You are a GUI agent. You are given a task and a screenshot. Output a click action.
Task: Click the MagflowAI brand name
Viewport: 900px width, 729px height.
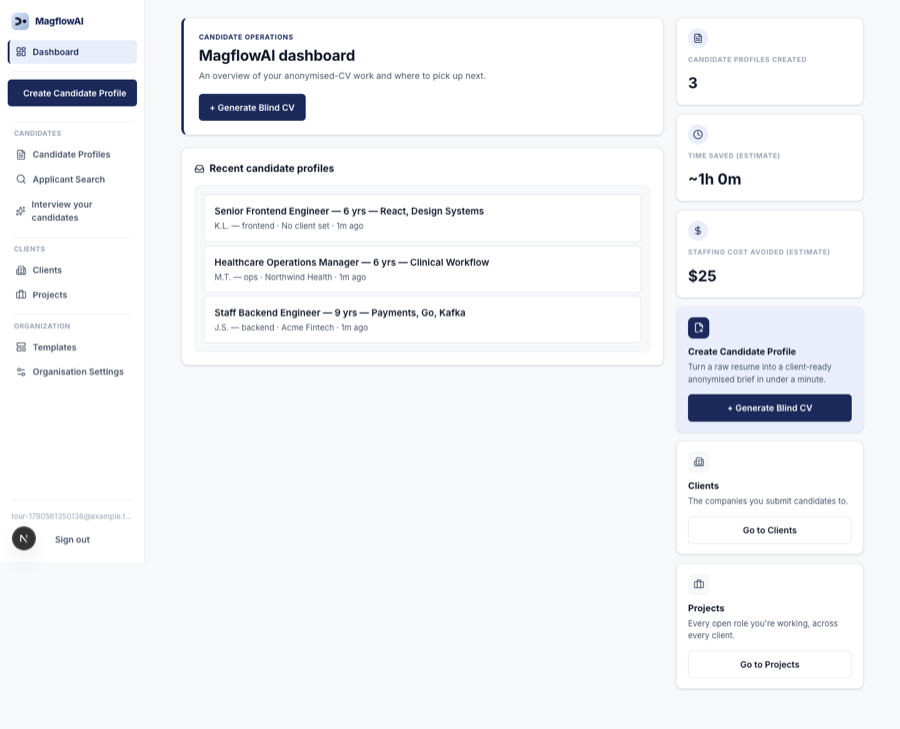(59, 21)
